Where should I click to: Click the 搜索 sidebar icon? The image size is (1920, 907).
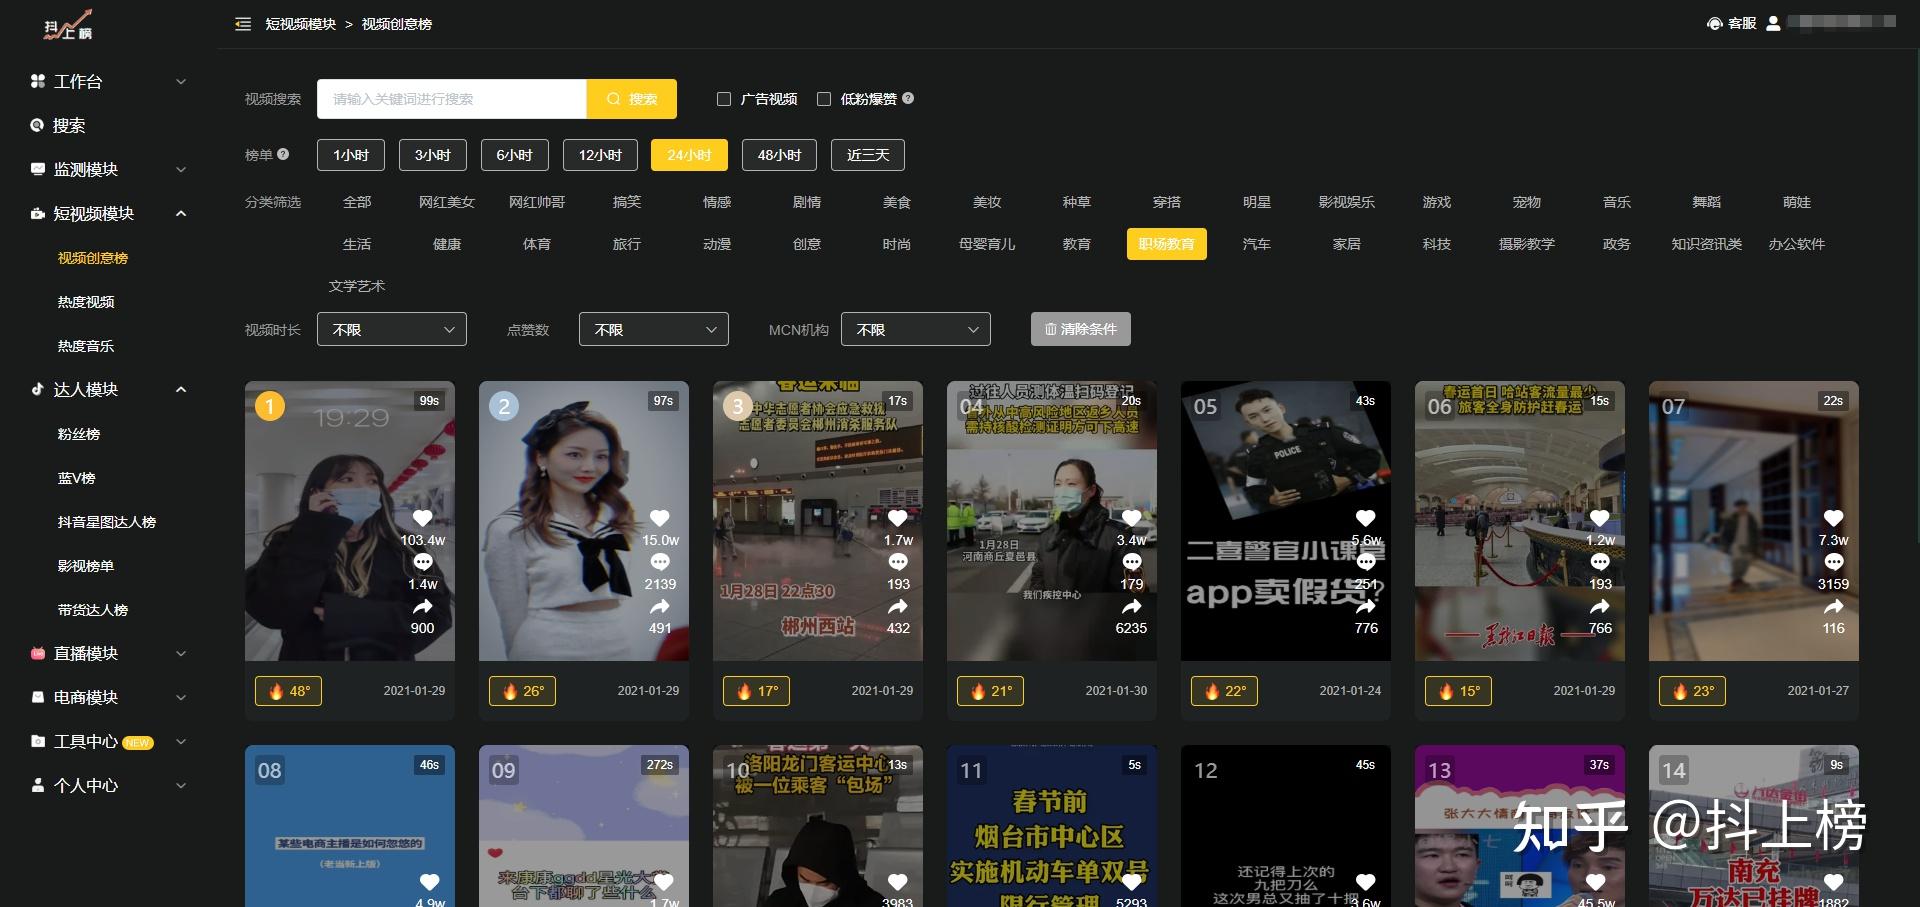click(38, 125)
